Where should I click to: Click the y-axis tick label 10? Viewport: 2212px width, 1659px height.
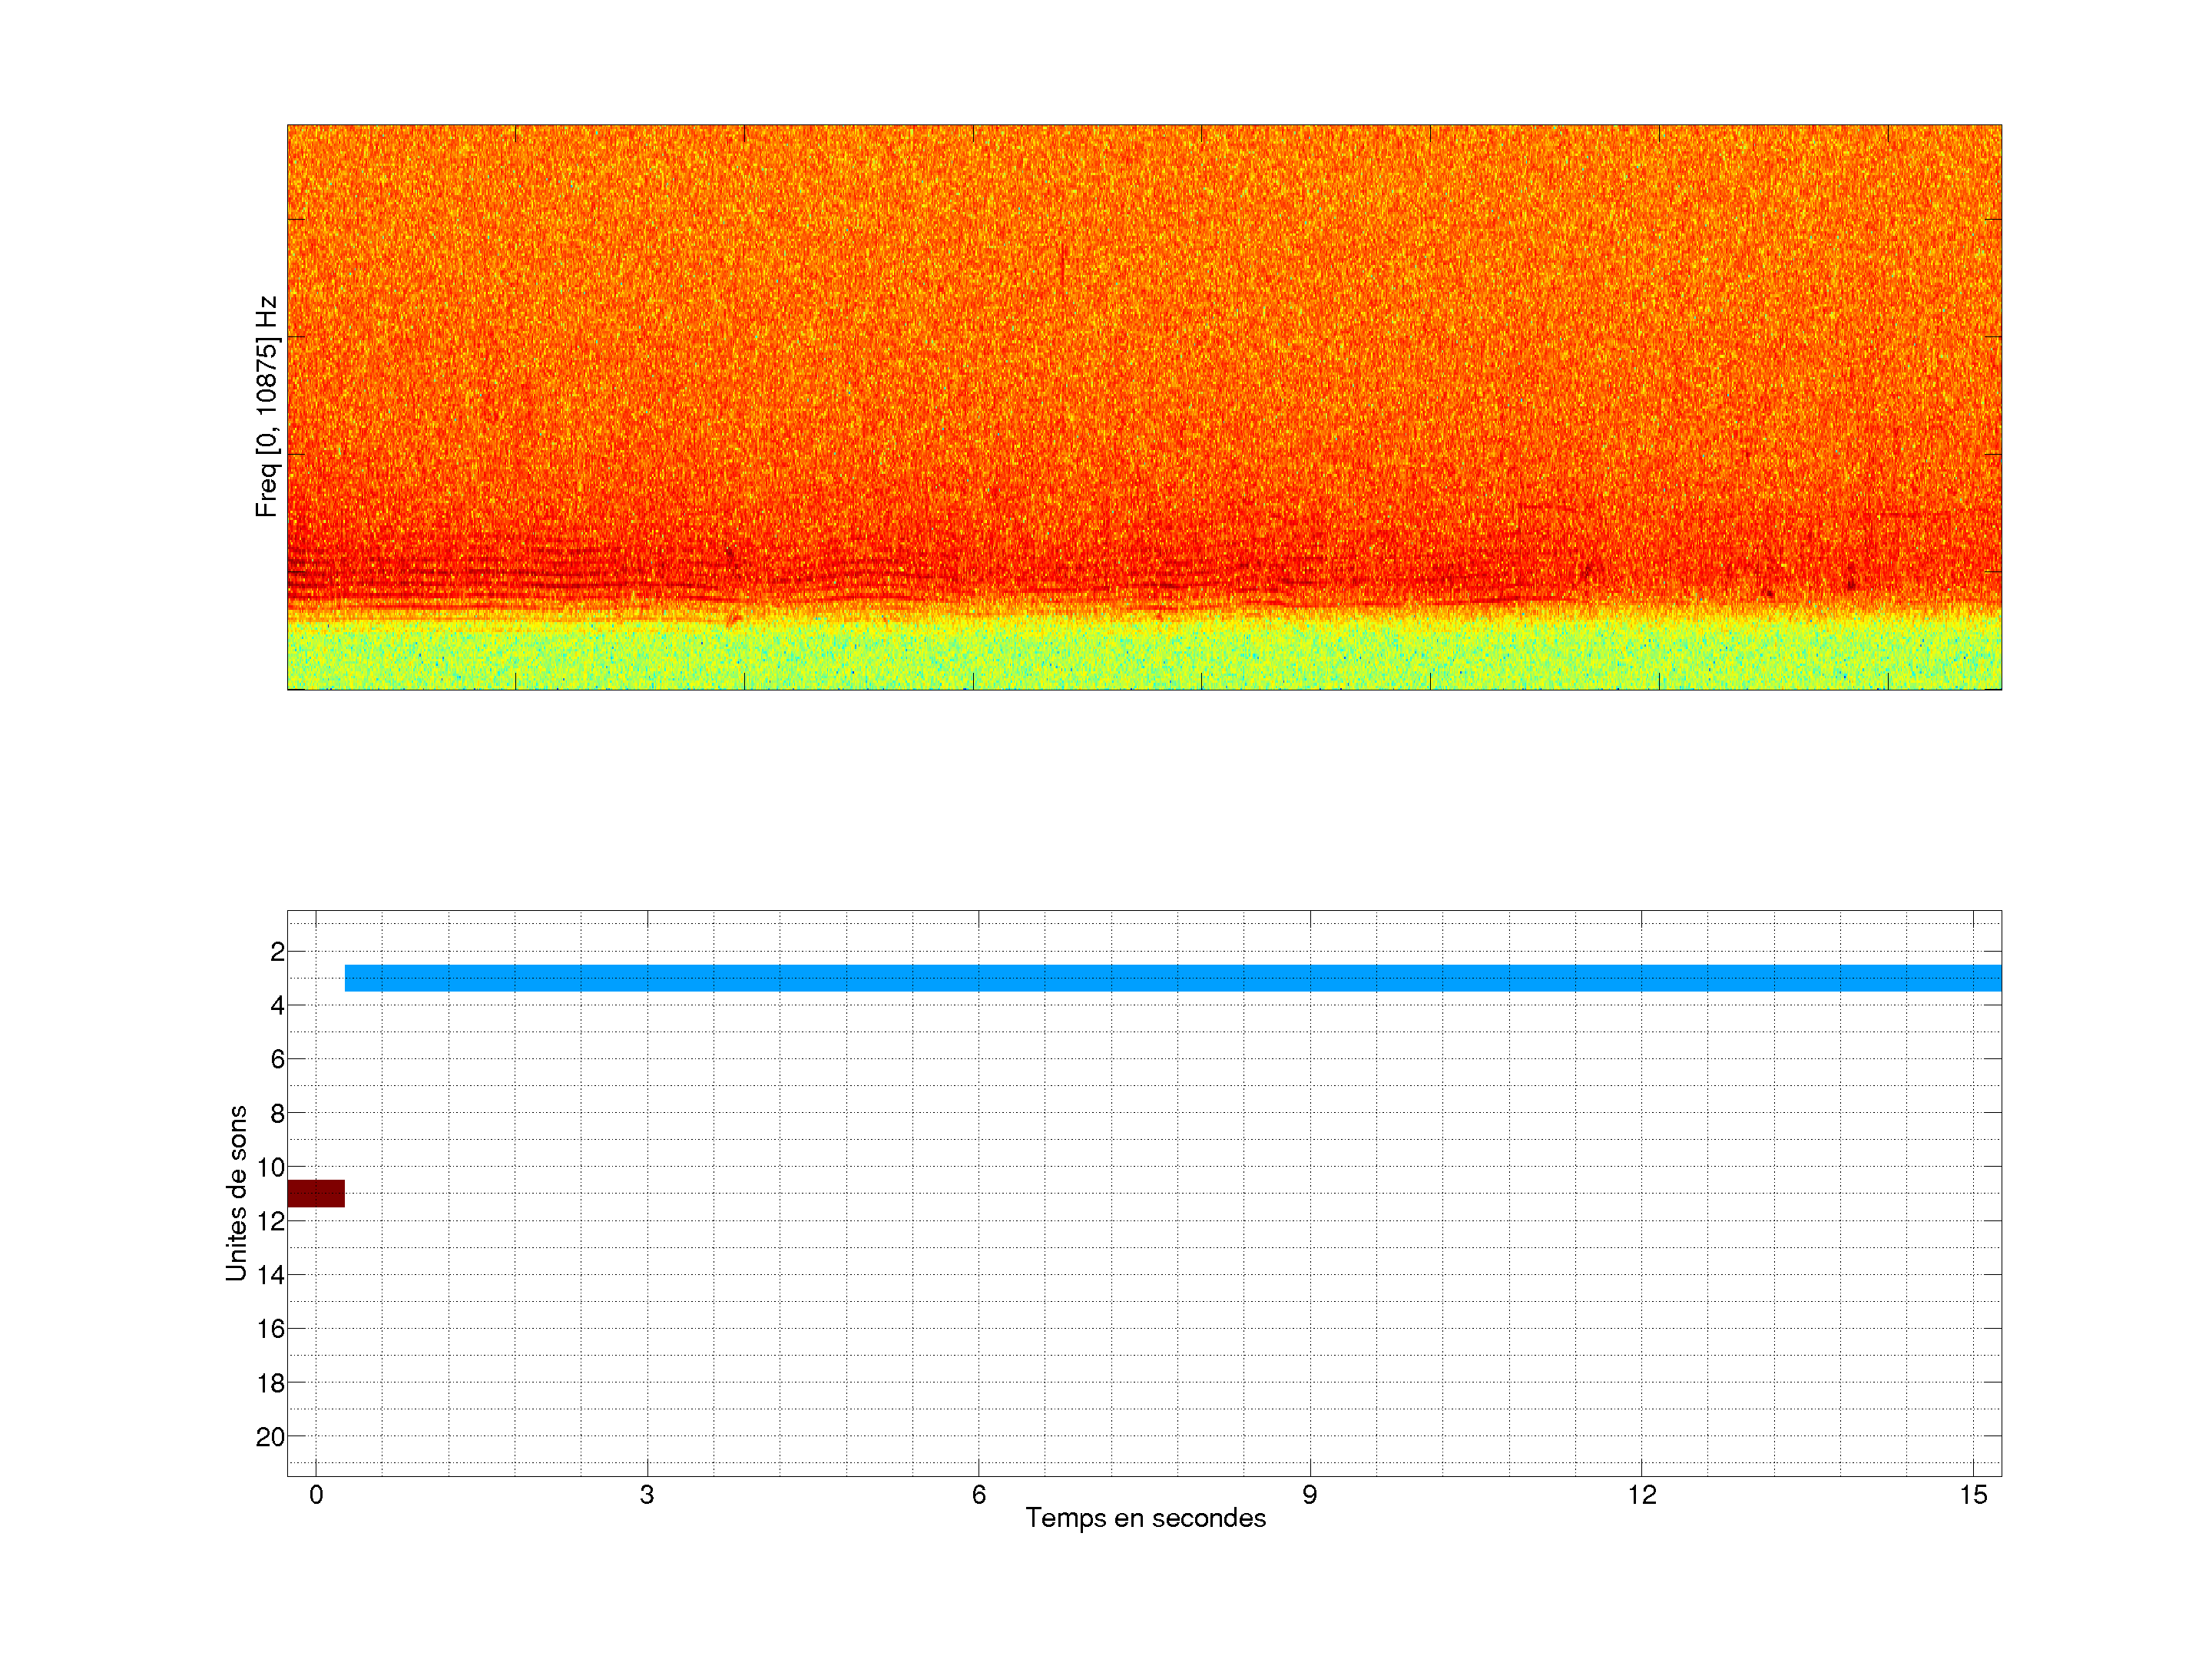pyautogui.click(x=270, y=1167)
